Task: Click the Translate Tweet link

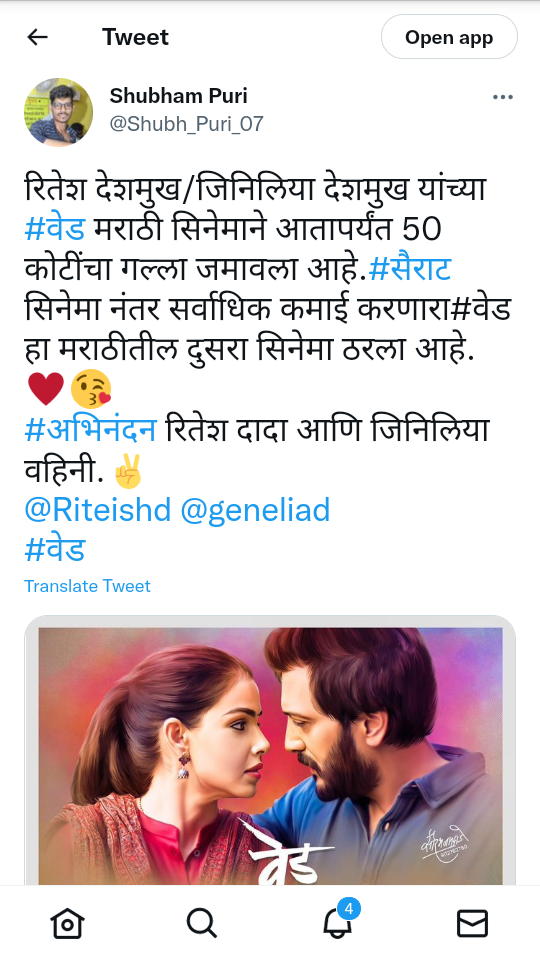Action: [88, 586]
